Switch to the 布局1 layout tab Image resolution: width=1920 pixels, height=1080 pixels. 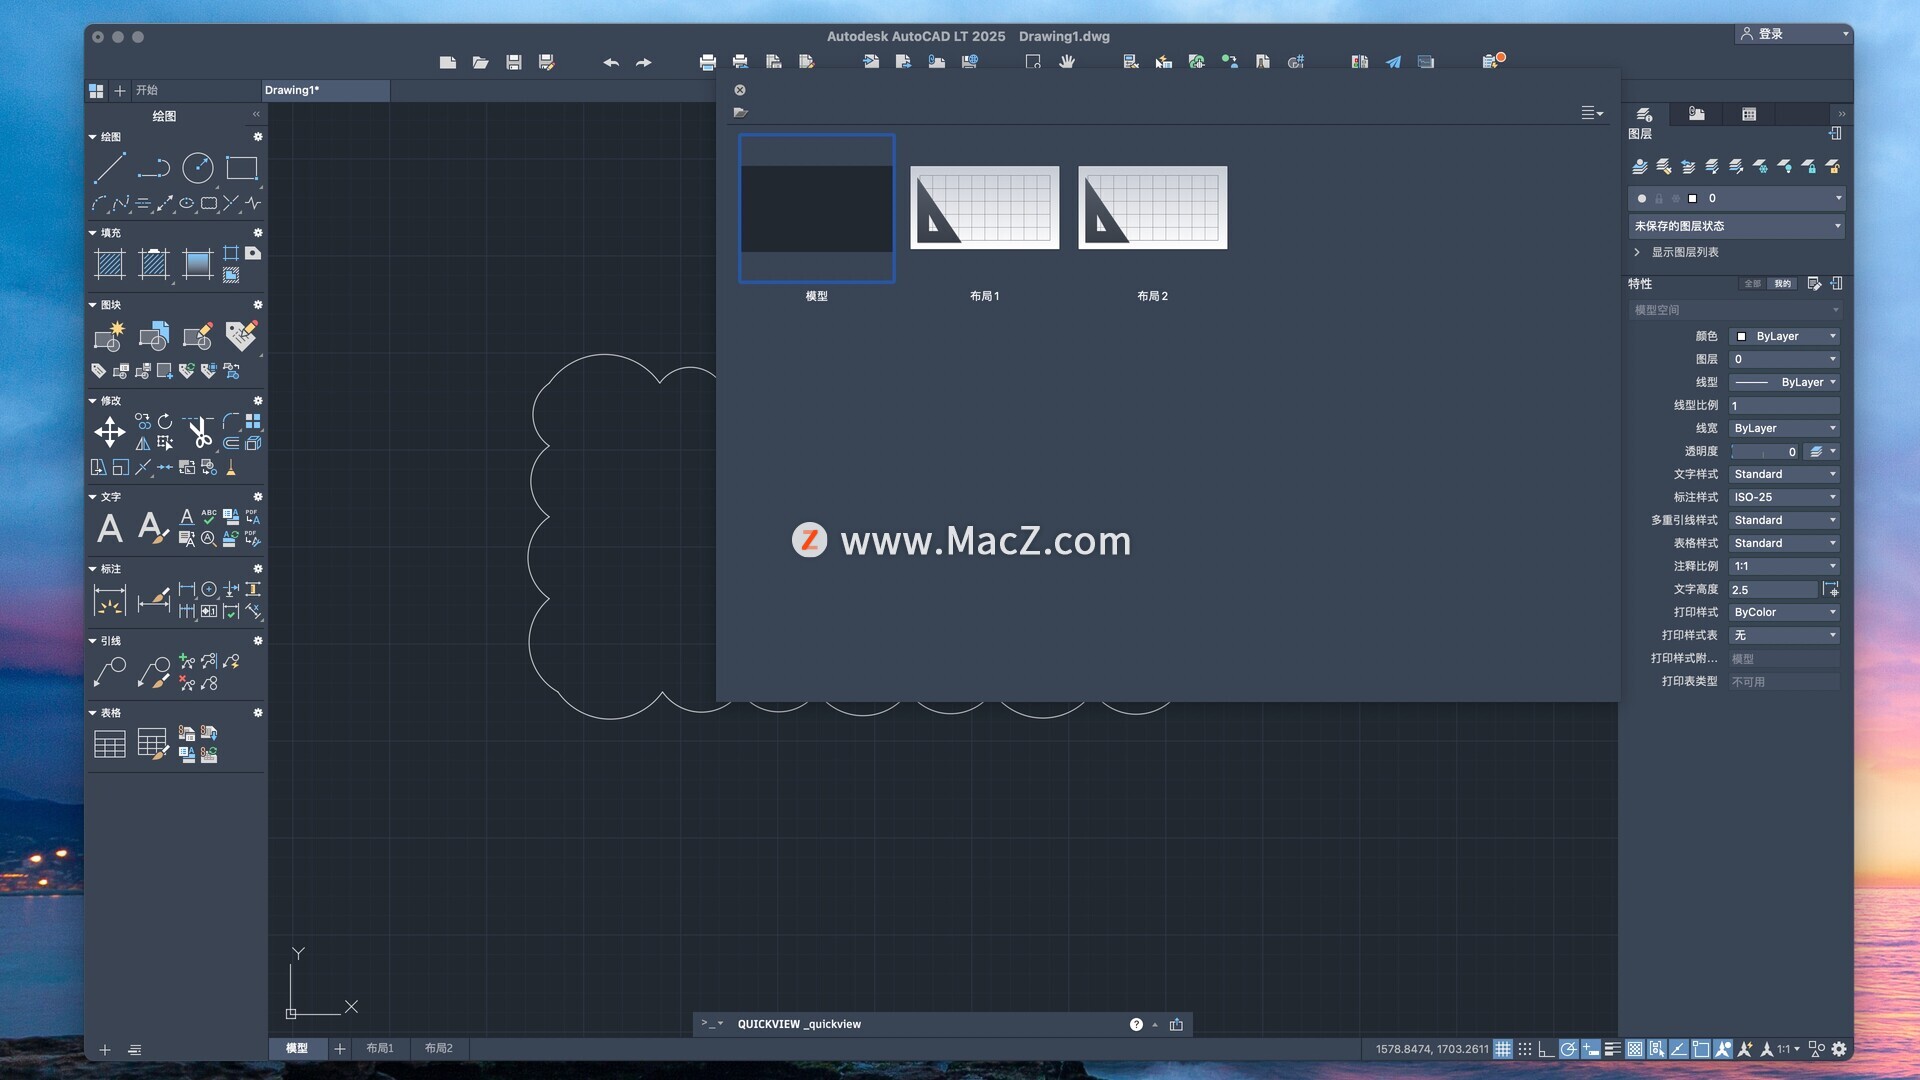tap(380, 1048)
